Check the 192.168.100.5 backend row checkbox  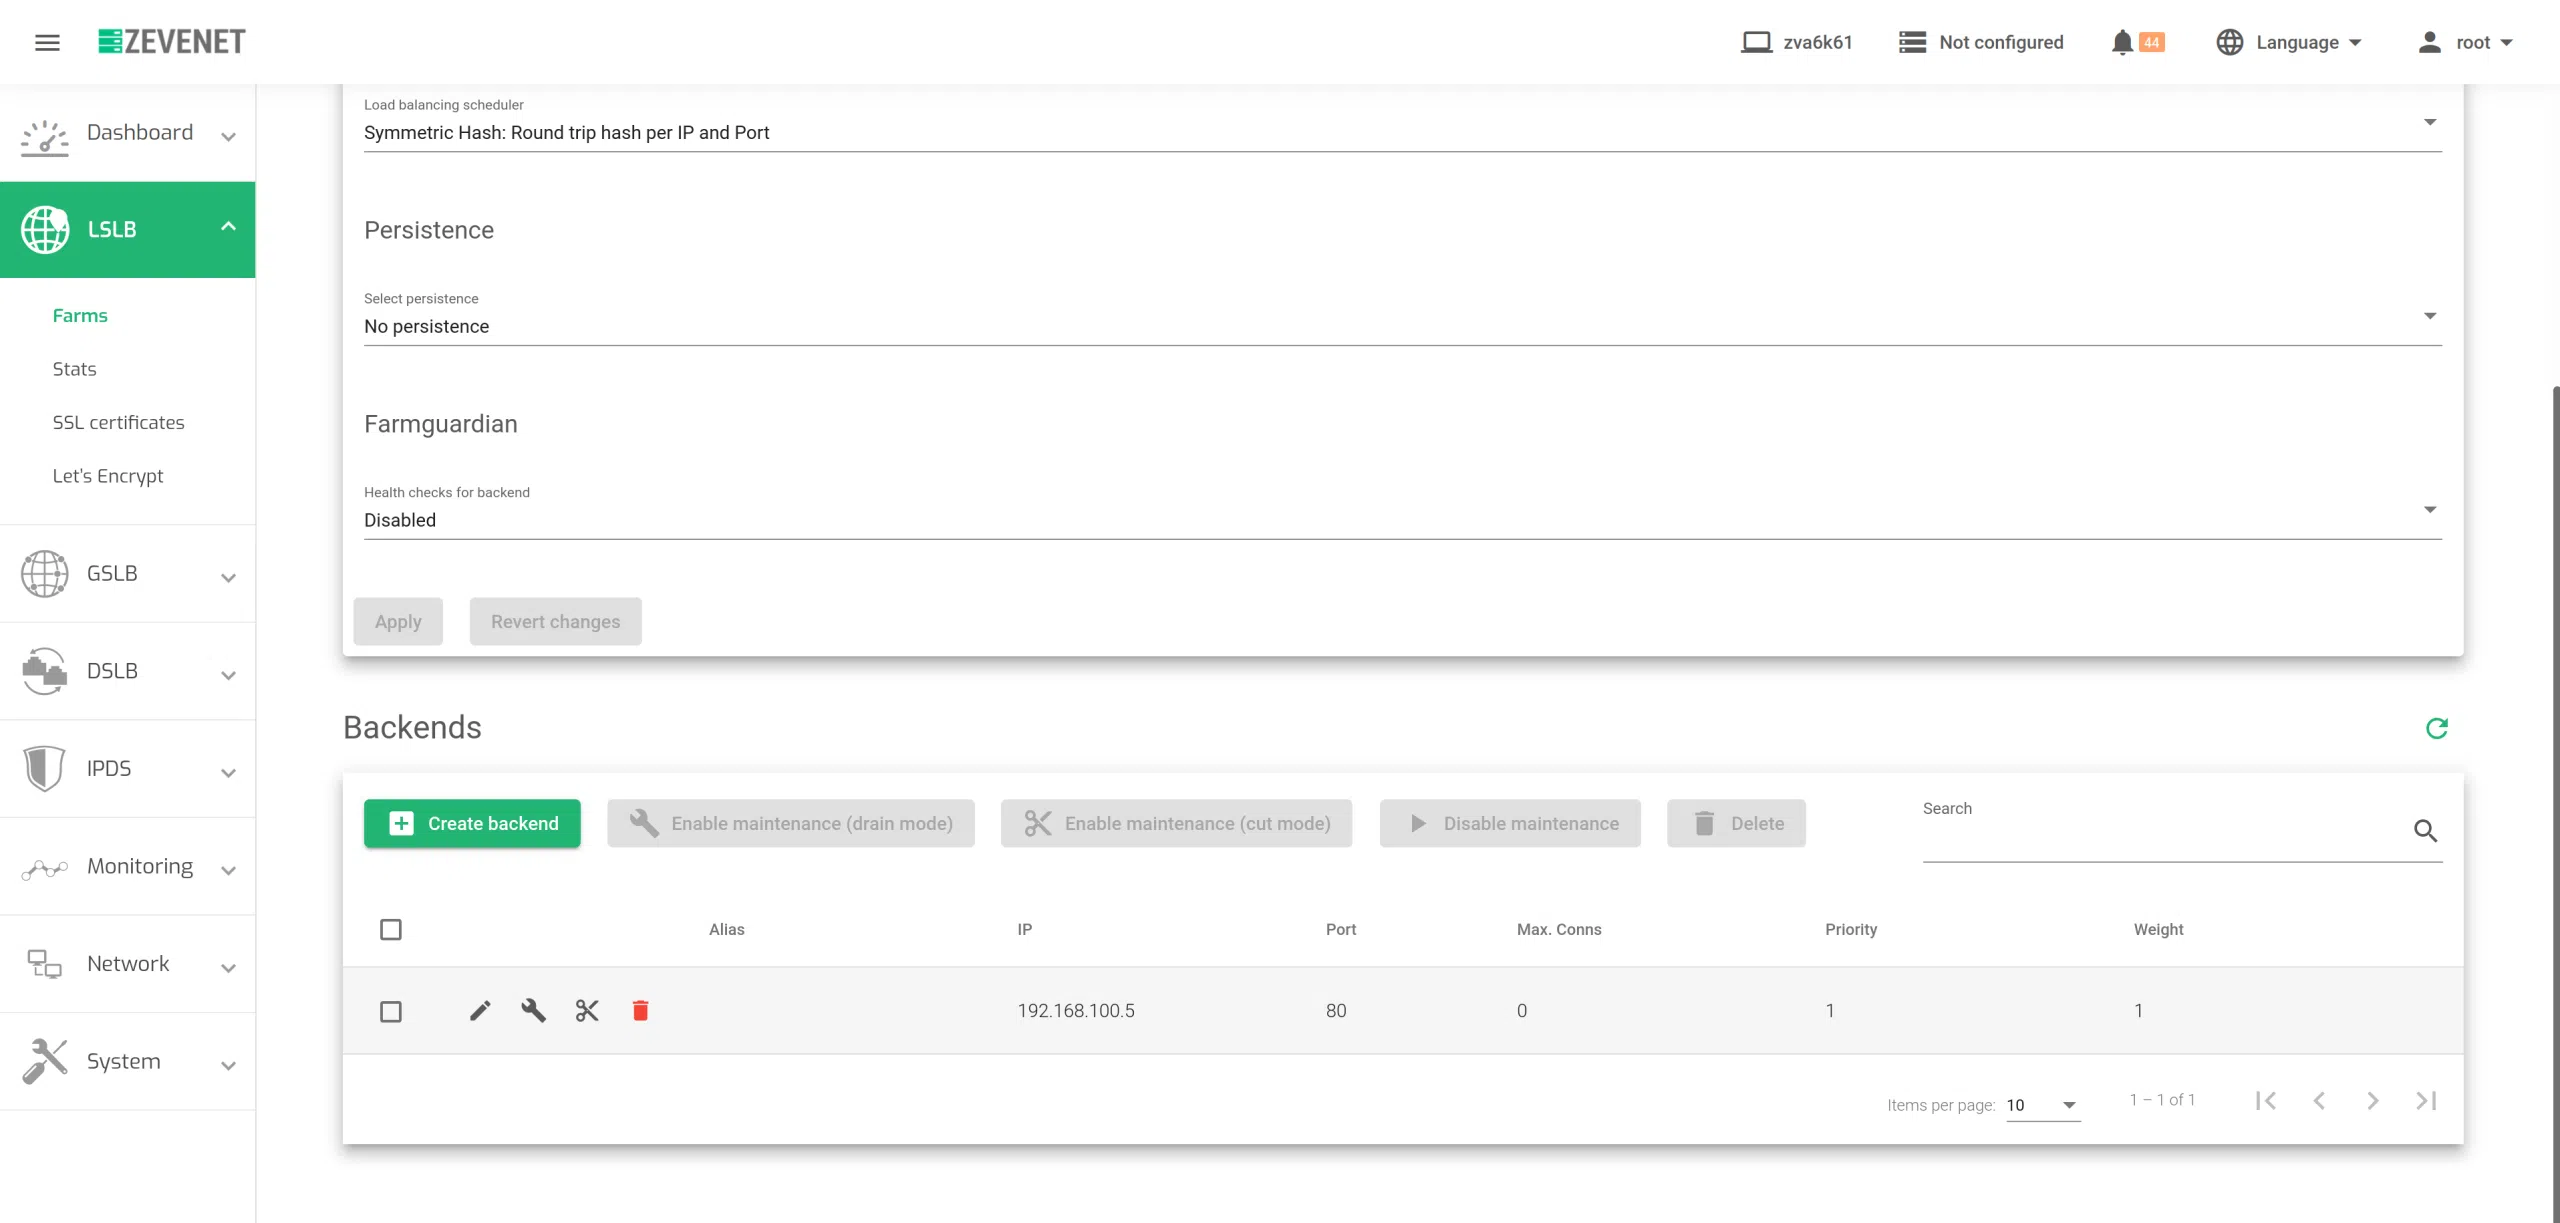pyautogui.click(x=391, y=1012)
